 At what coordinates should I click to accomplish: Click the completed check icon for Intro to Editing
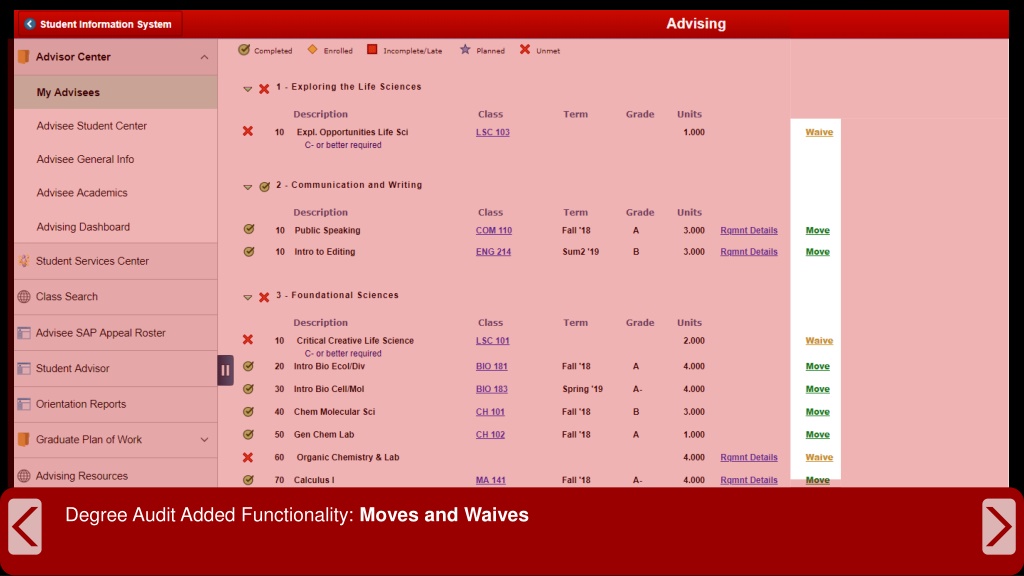pyautogui.click(x=249, y=251)
